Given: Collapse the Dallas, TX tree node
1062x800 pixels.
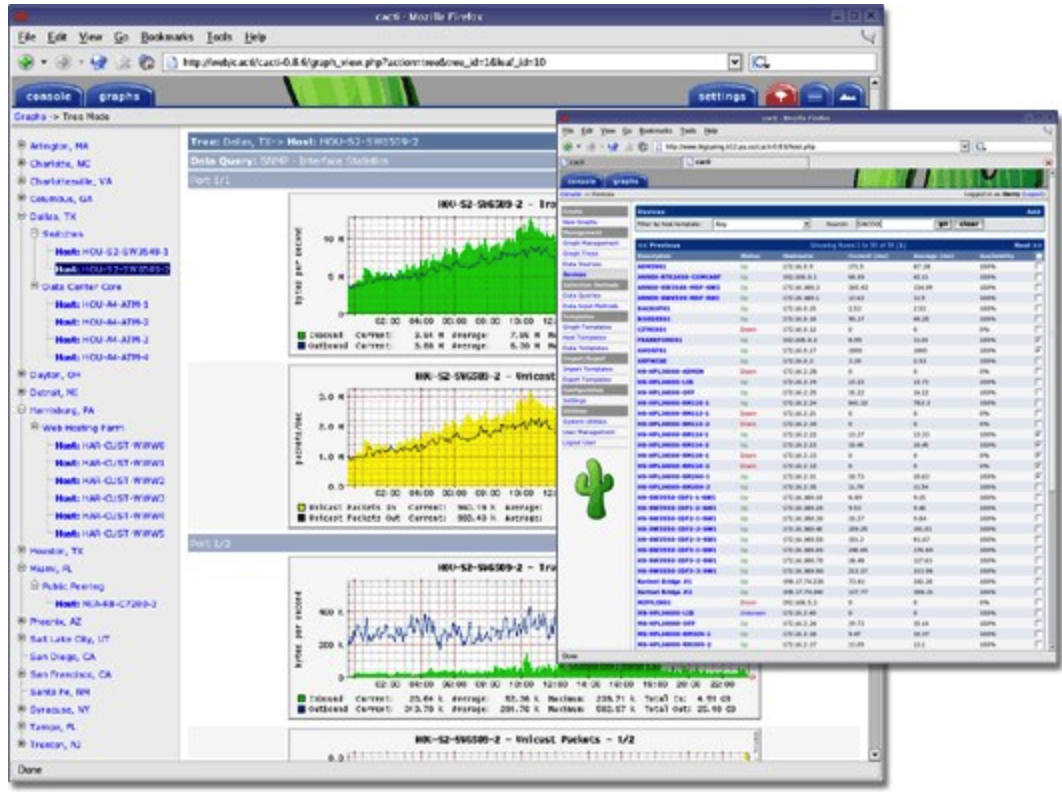Looking at the screenshot, I should (22, 216).
